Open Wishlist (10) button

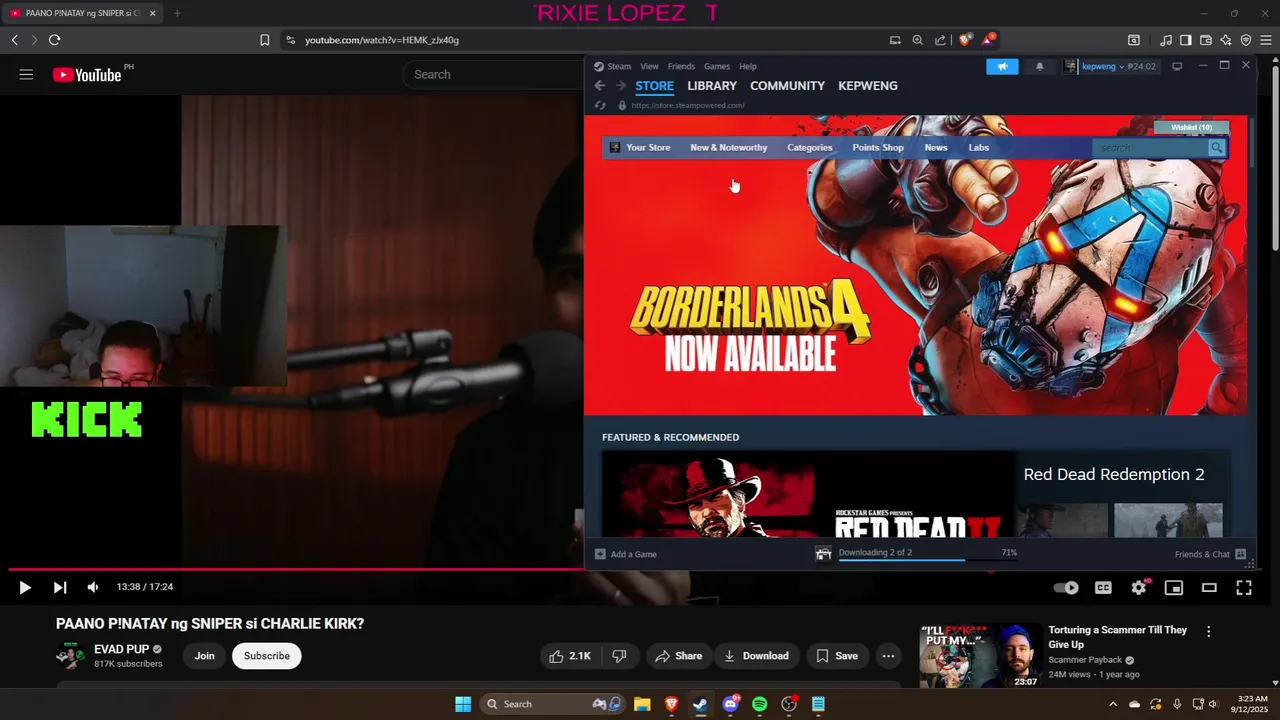[x=1192, y=127]
